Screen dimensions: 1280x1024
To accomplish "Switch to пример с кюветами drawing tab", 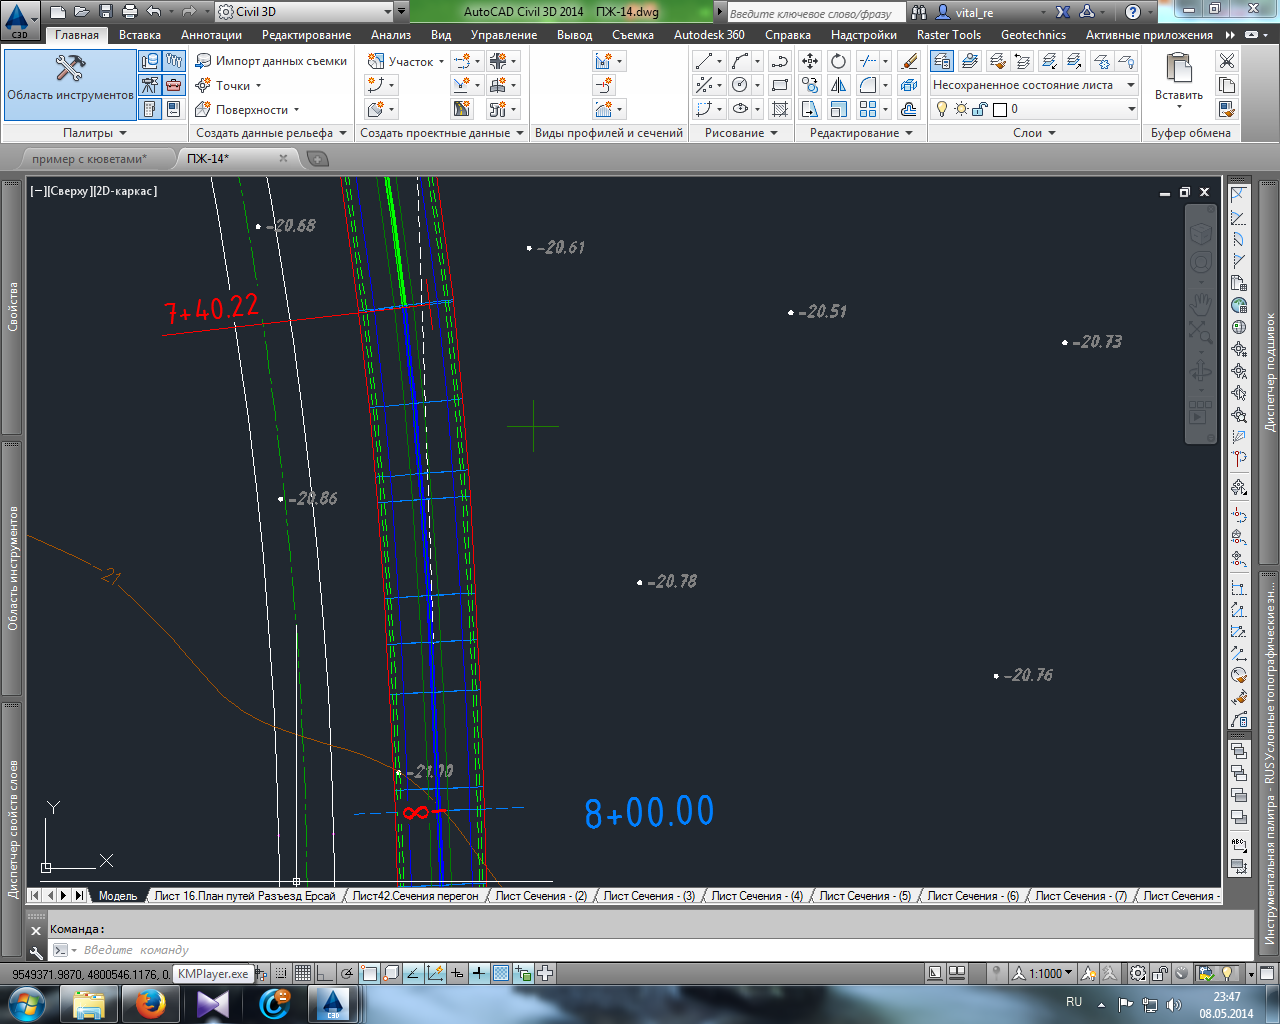I will [x=89, y=159].
